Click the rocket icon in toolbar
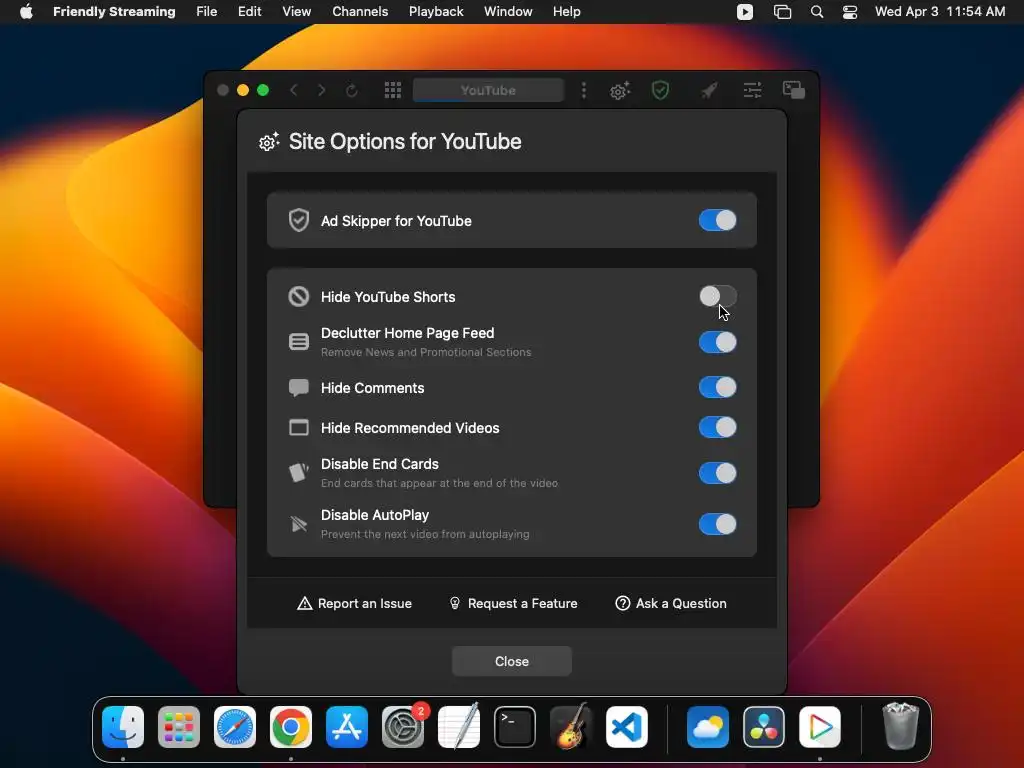 (x=709, y=90)
